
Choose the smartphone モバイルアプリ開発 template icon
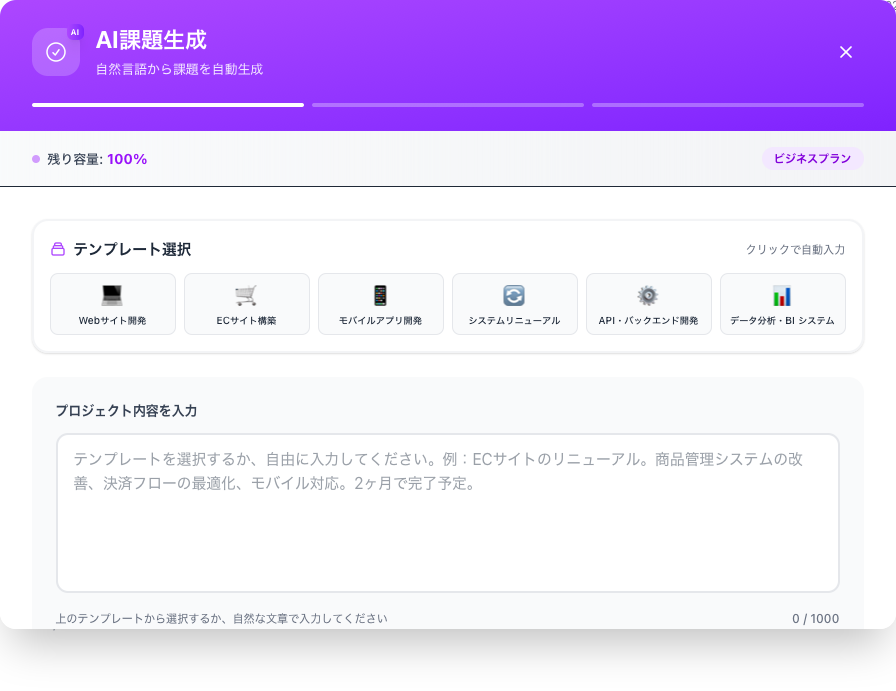click(x=380, y=296)
